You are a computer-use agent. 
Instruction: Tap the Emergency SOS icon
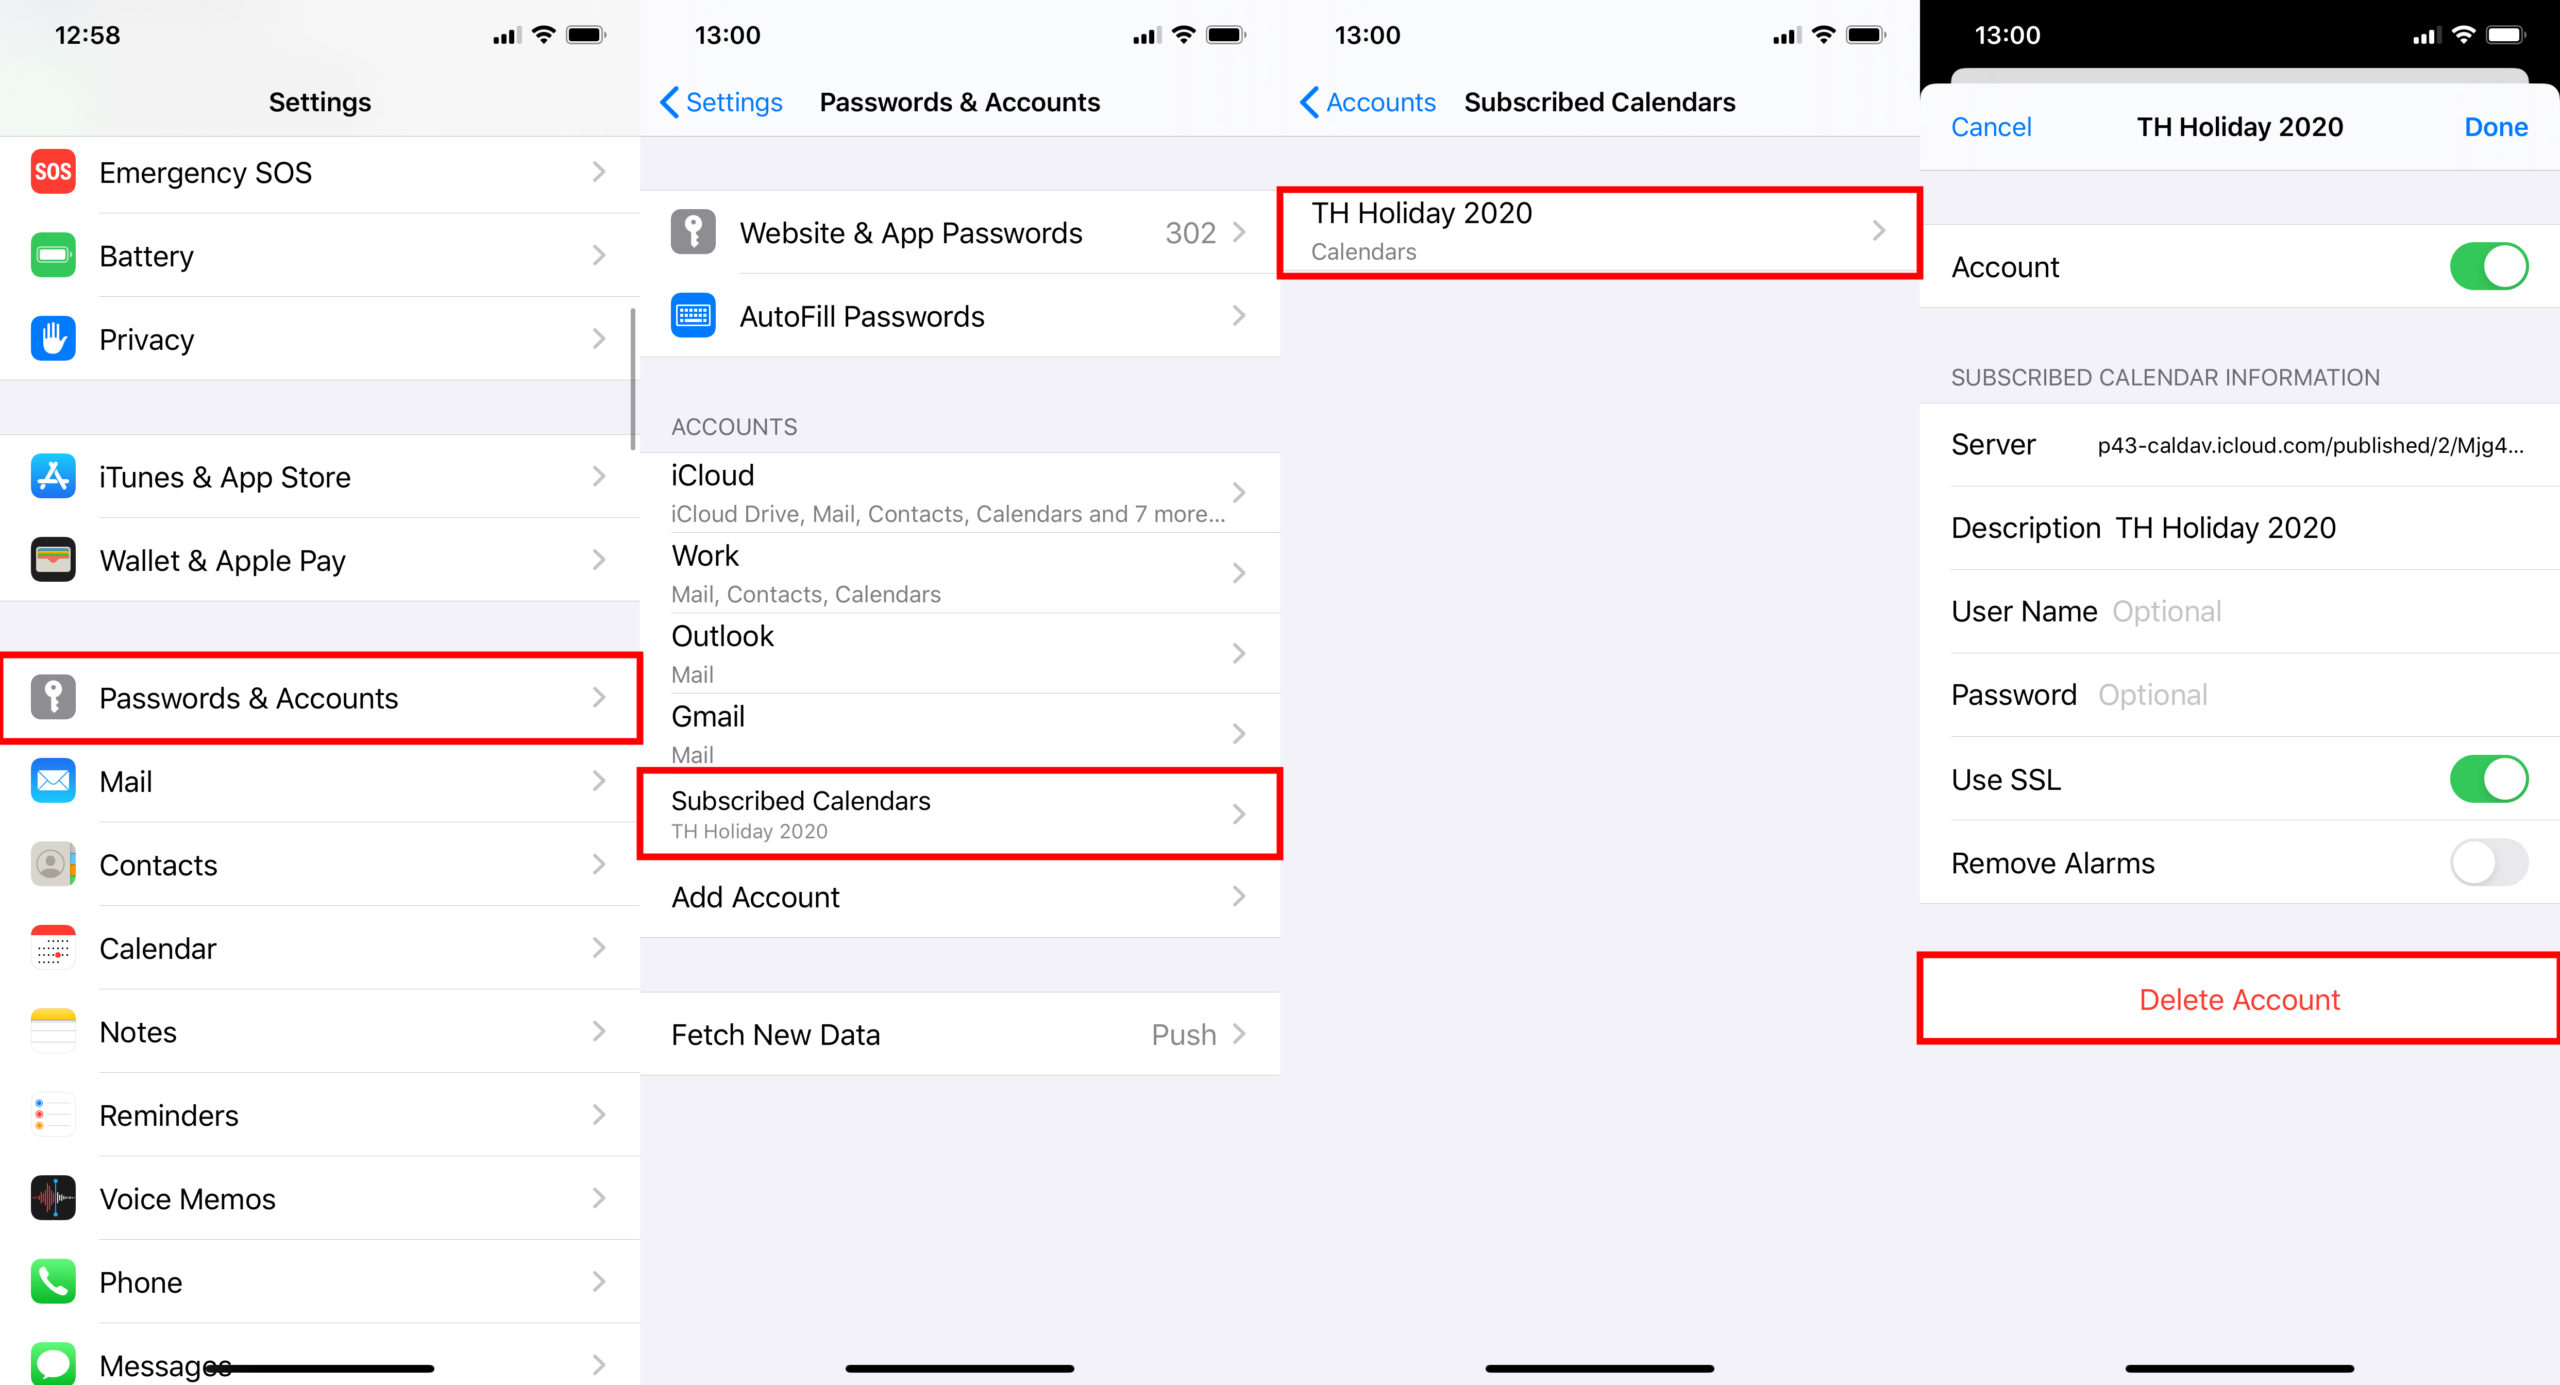[53, 172]
